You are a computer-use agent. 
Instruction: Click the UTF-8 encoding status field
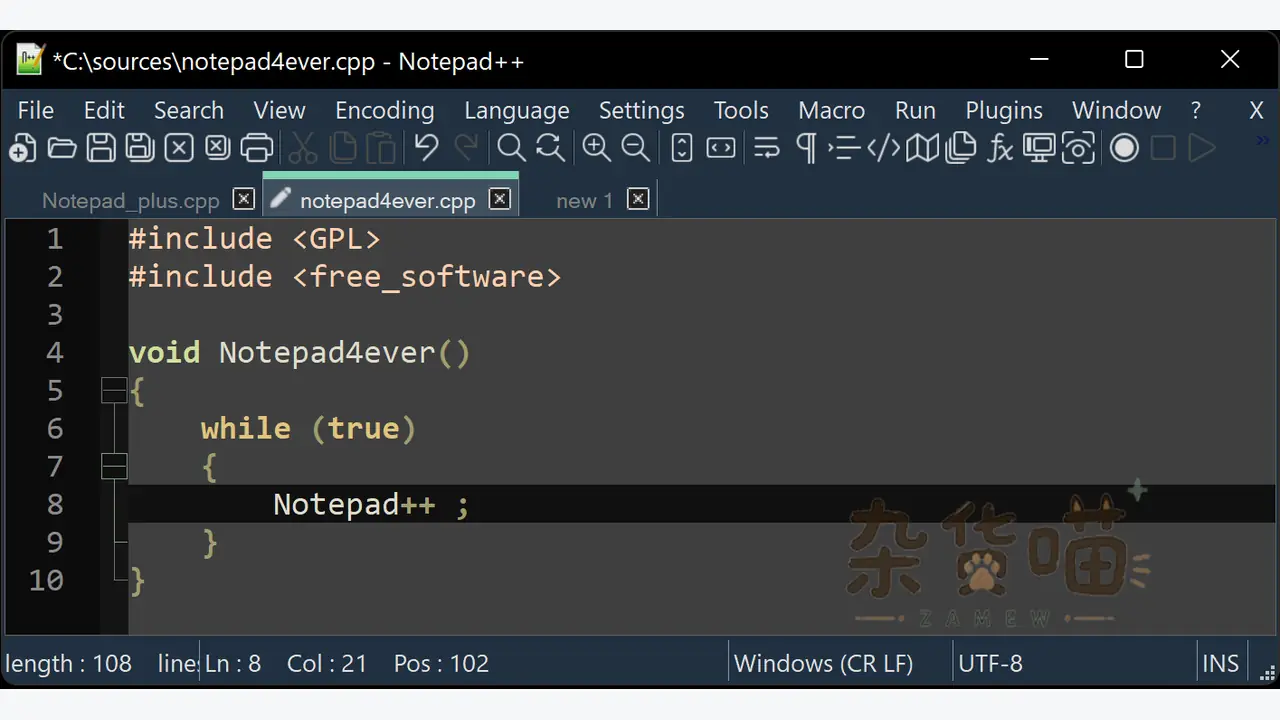(991, 663)
